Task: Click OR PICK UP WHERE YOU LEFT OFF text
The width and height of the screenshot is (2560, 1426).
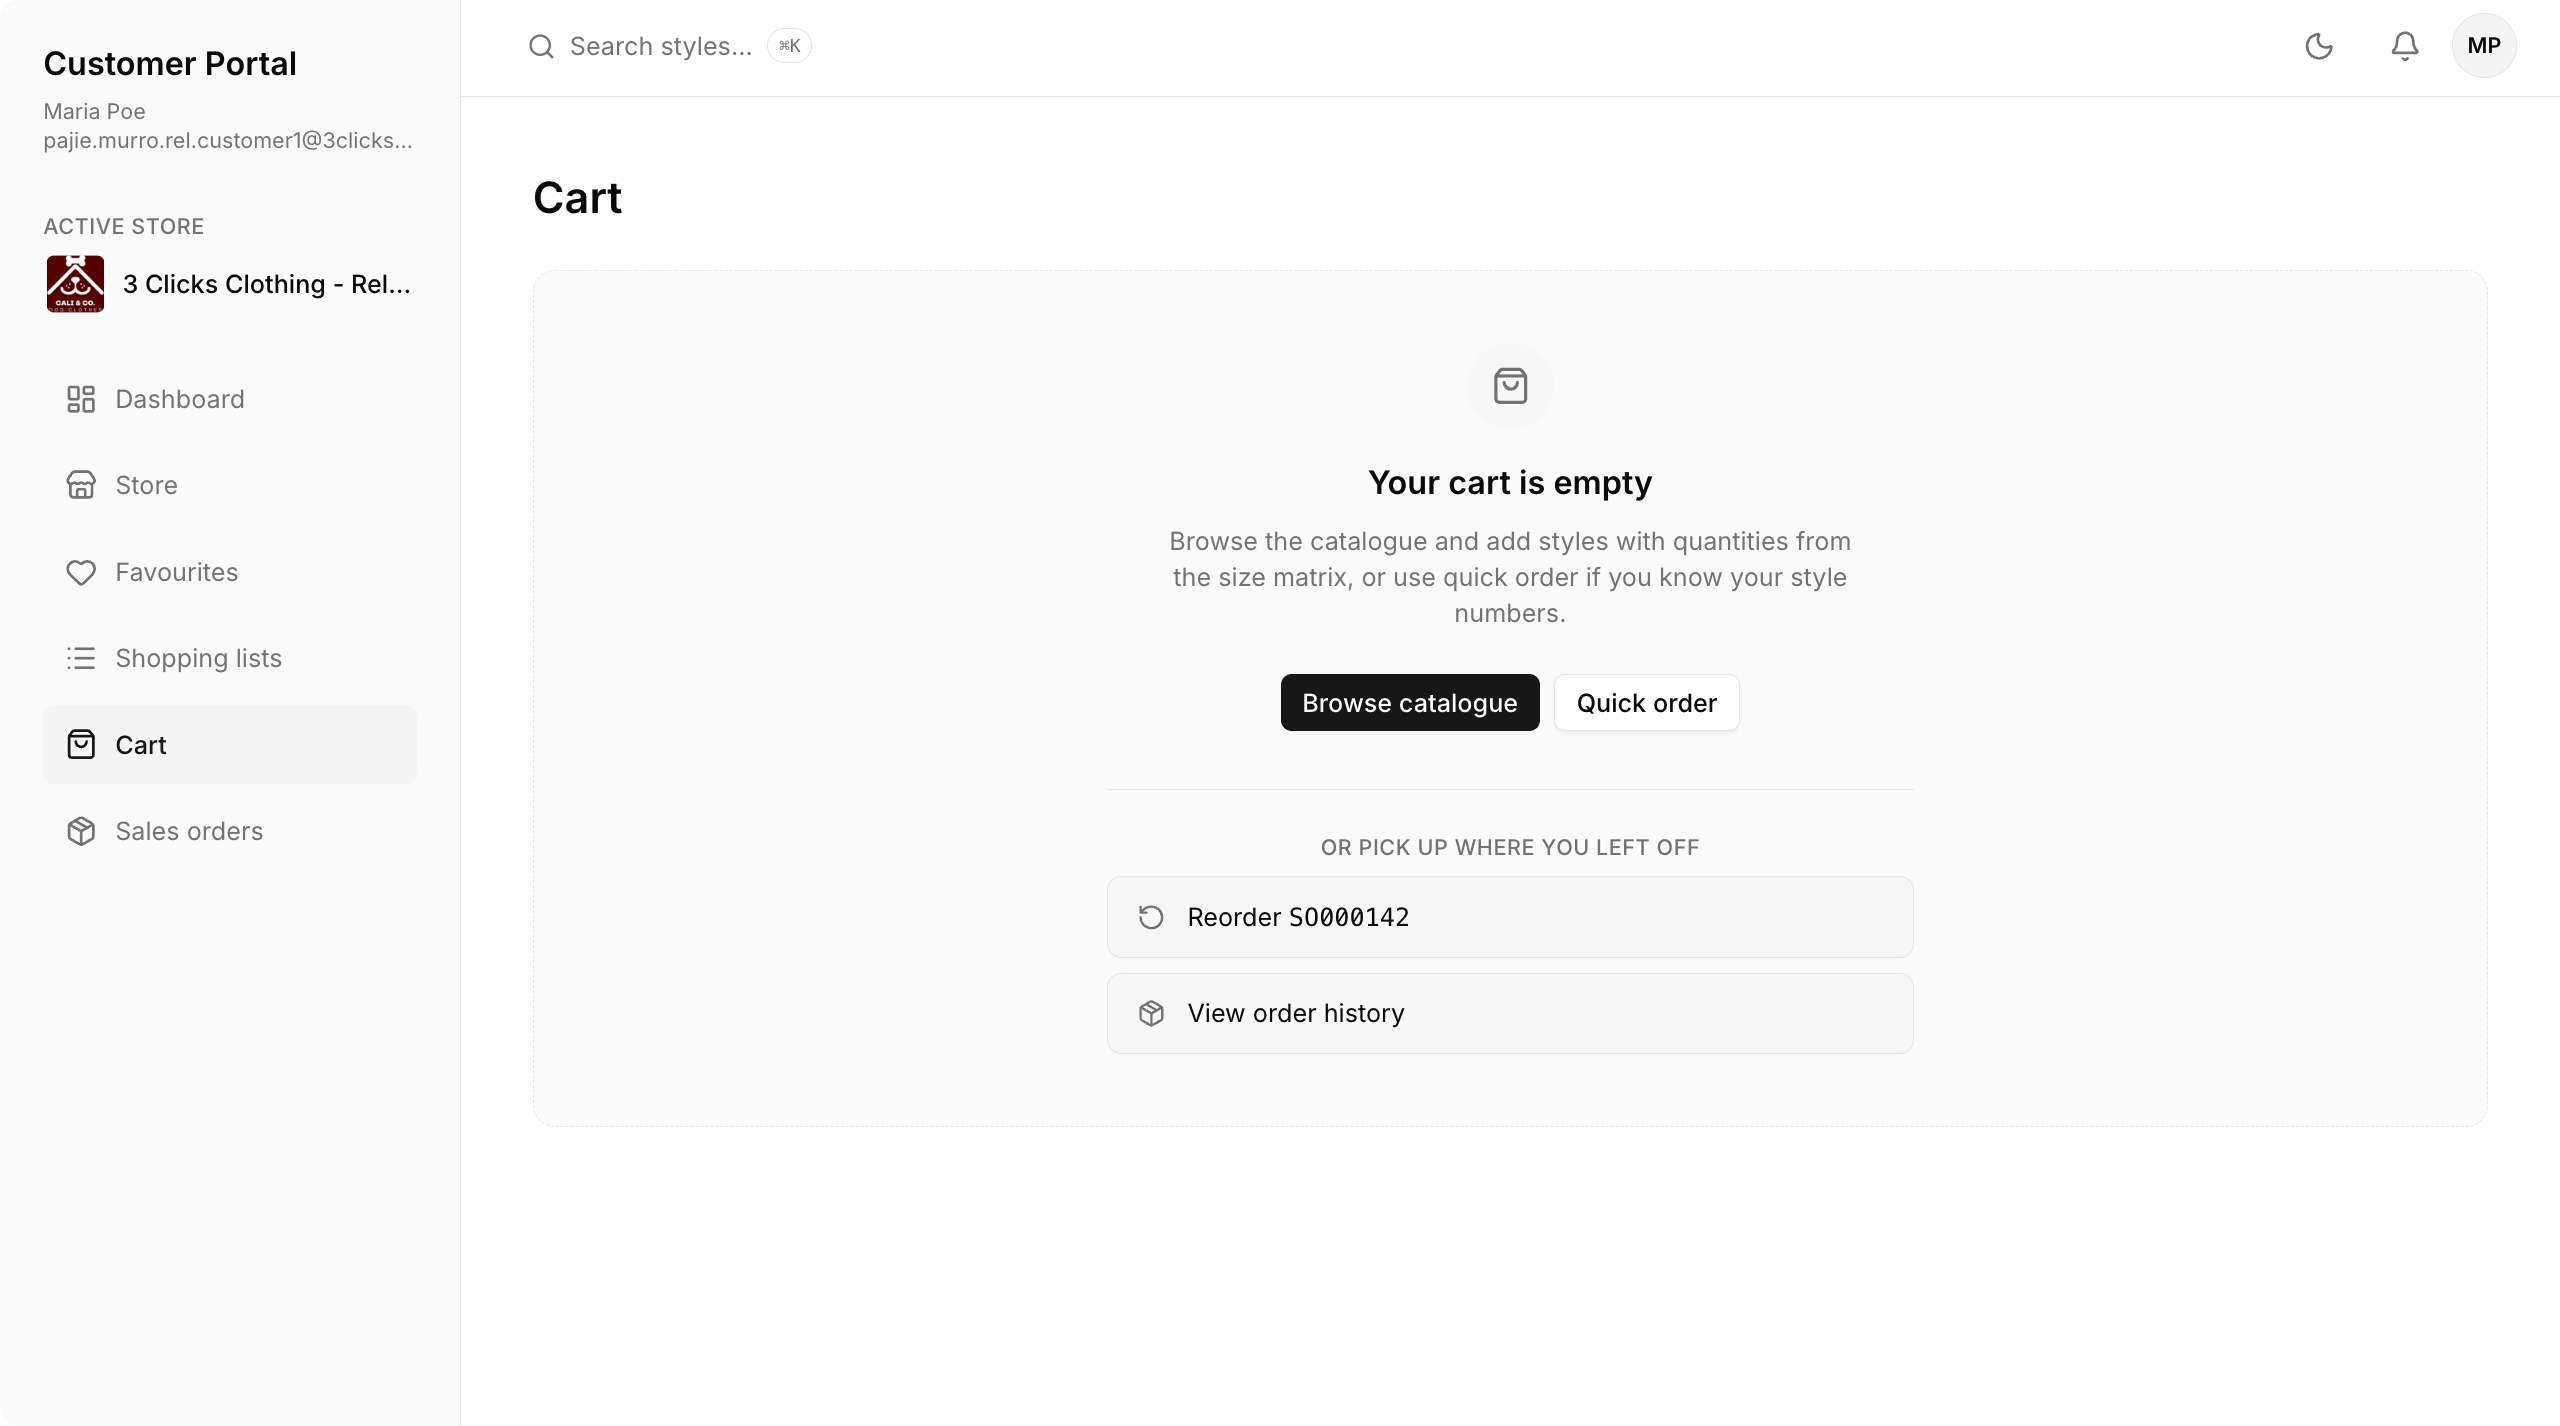Action: (1510, 847)
